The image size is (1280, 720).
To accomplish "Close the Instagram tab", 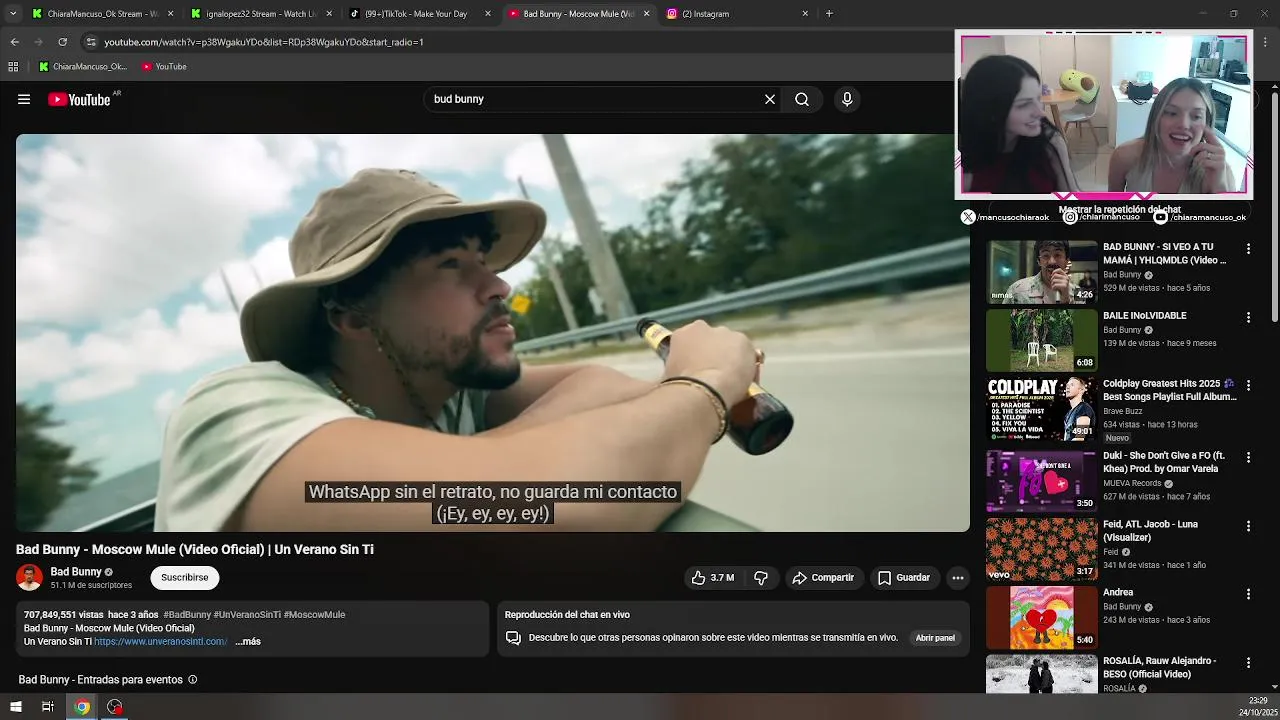I will pos(805,14).
